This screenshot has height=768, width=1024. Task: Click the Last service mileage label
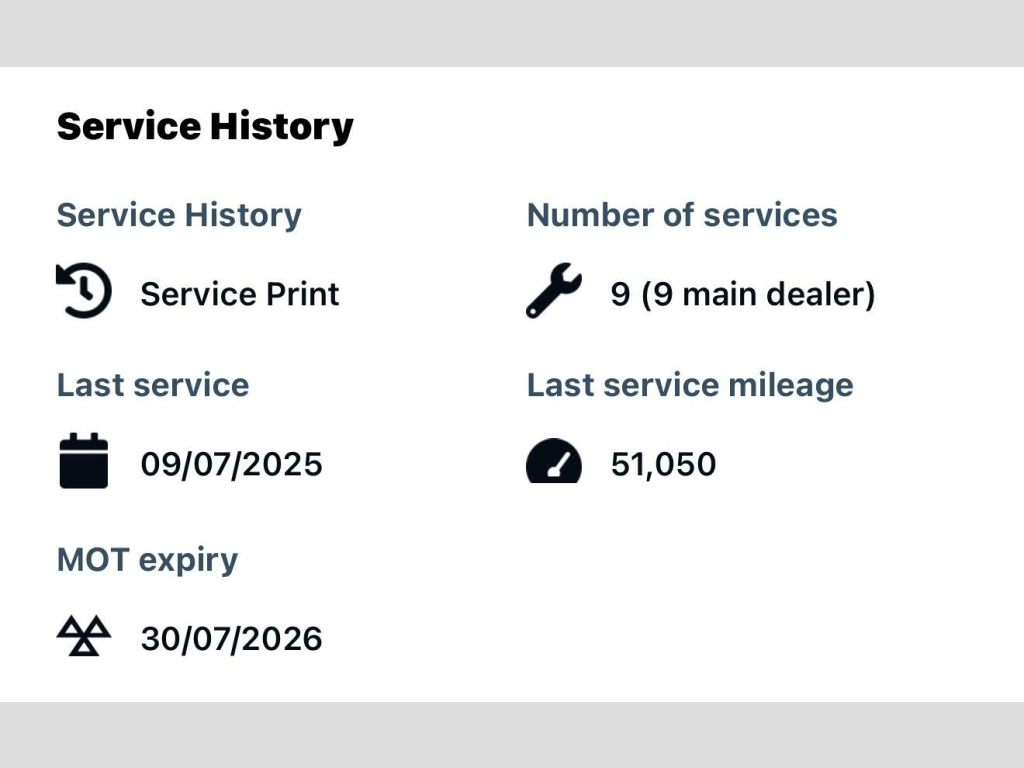coord(690,385)
